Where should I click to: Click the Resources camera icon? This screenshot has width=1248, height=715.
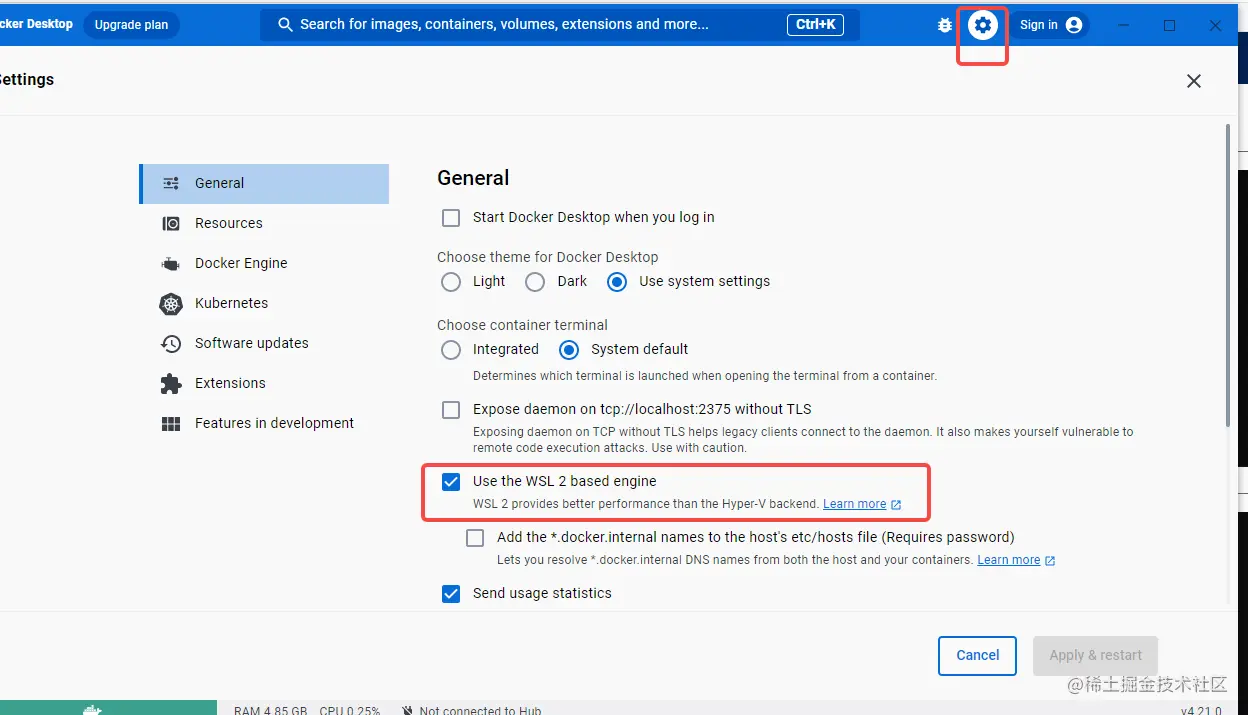click(x=171, y=223)
